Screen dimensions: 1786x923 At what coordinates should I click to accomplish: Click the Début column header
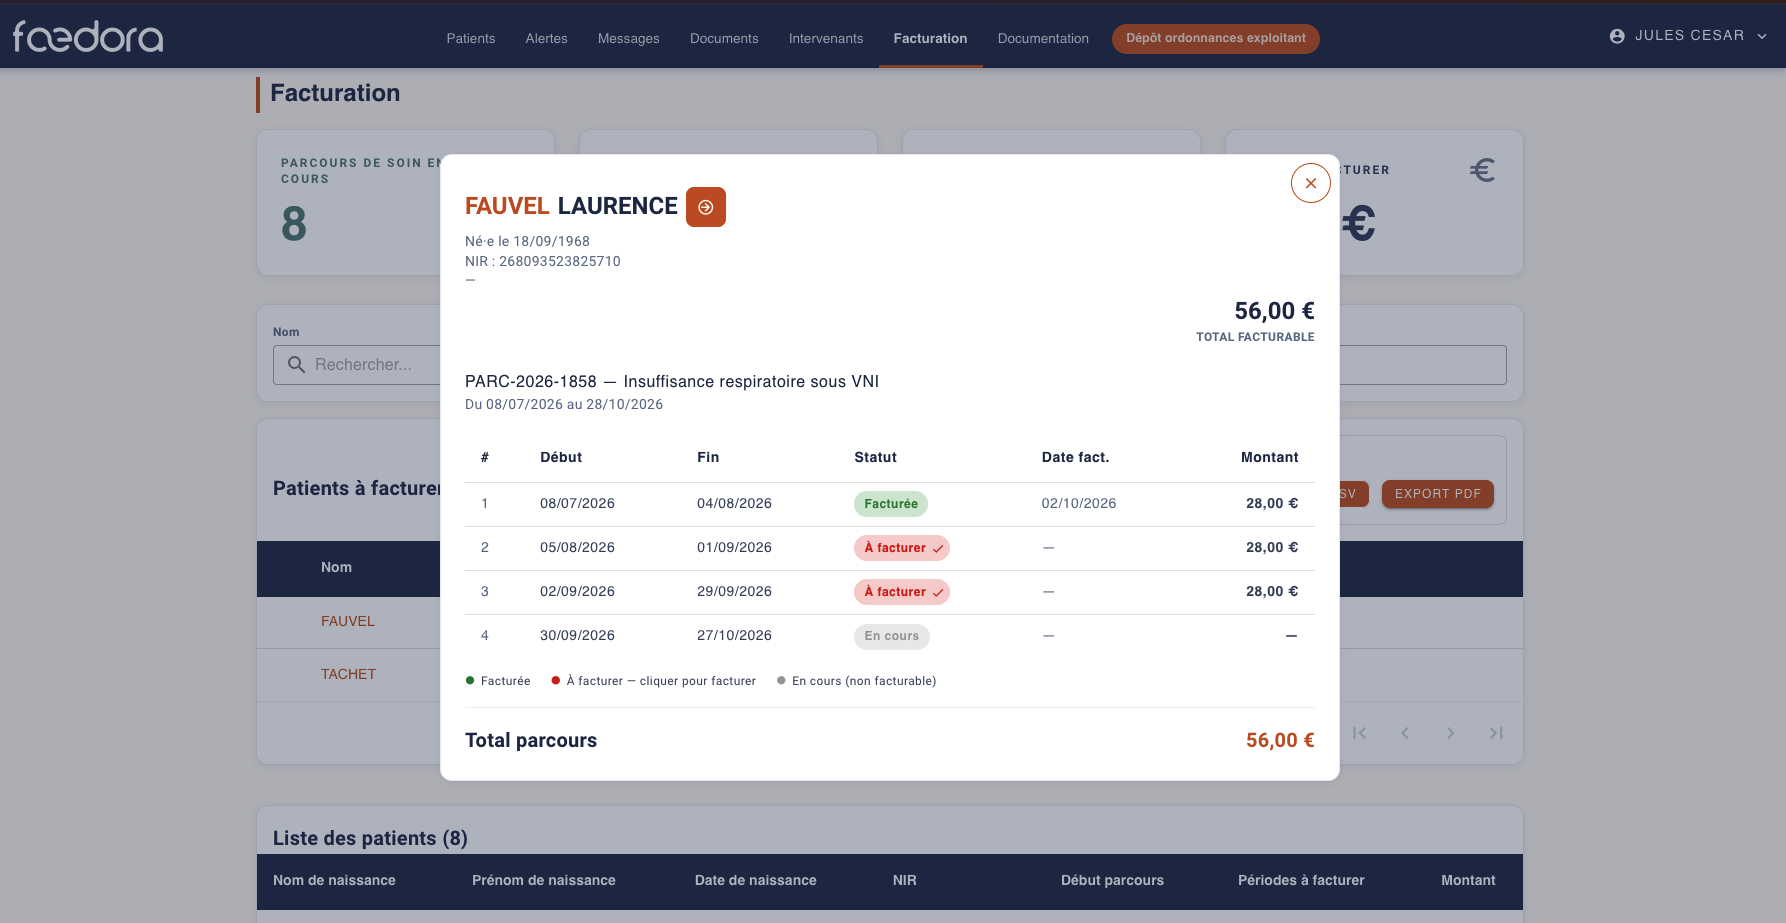click(x=561, y=457)
